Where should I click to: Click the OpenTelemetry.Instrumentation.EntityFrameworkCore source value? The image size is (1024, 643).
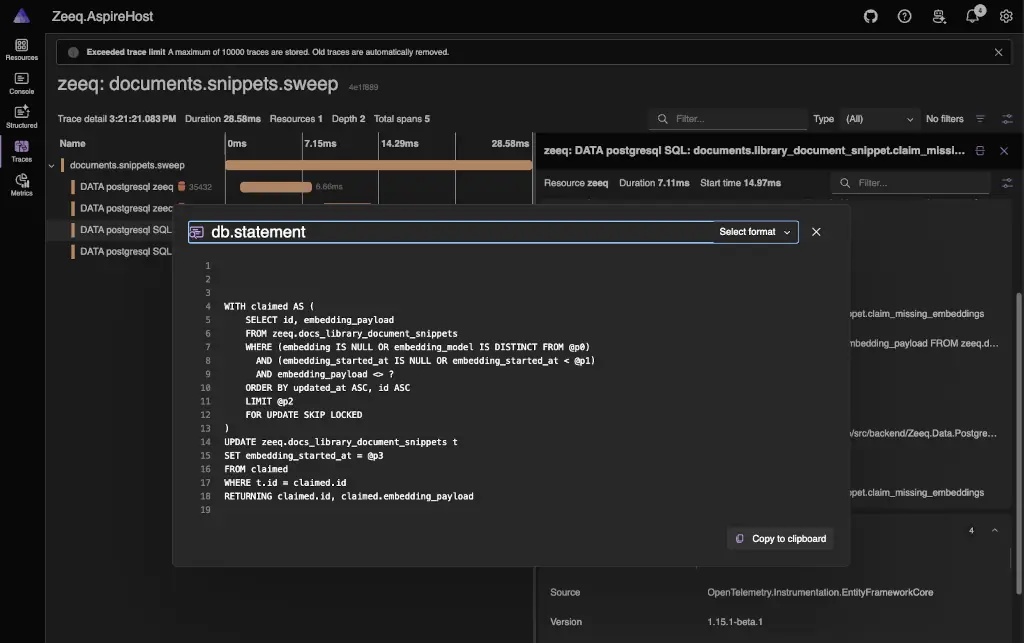pos(820,593)
